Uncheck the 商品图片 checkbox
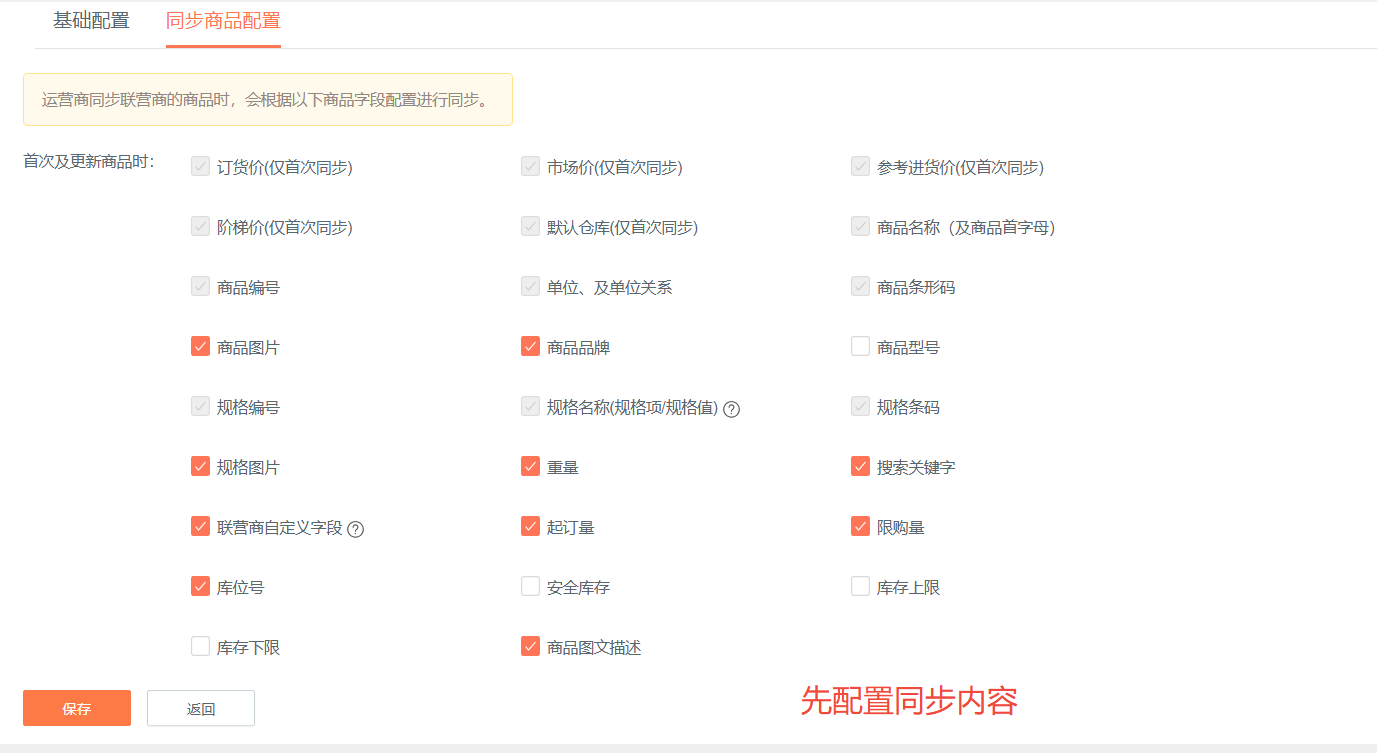1377x753 pixels. [200, 346]
